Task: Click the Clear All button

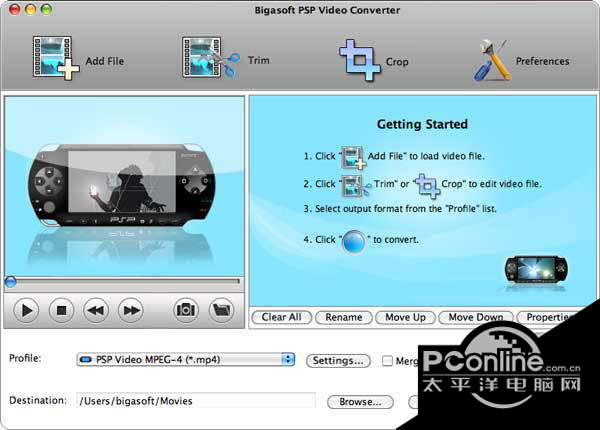Action: (282, 317)
